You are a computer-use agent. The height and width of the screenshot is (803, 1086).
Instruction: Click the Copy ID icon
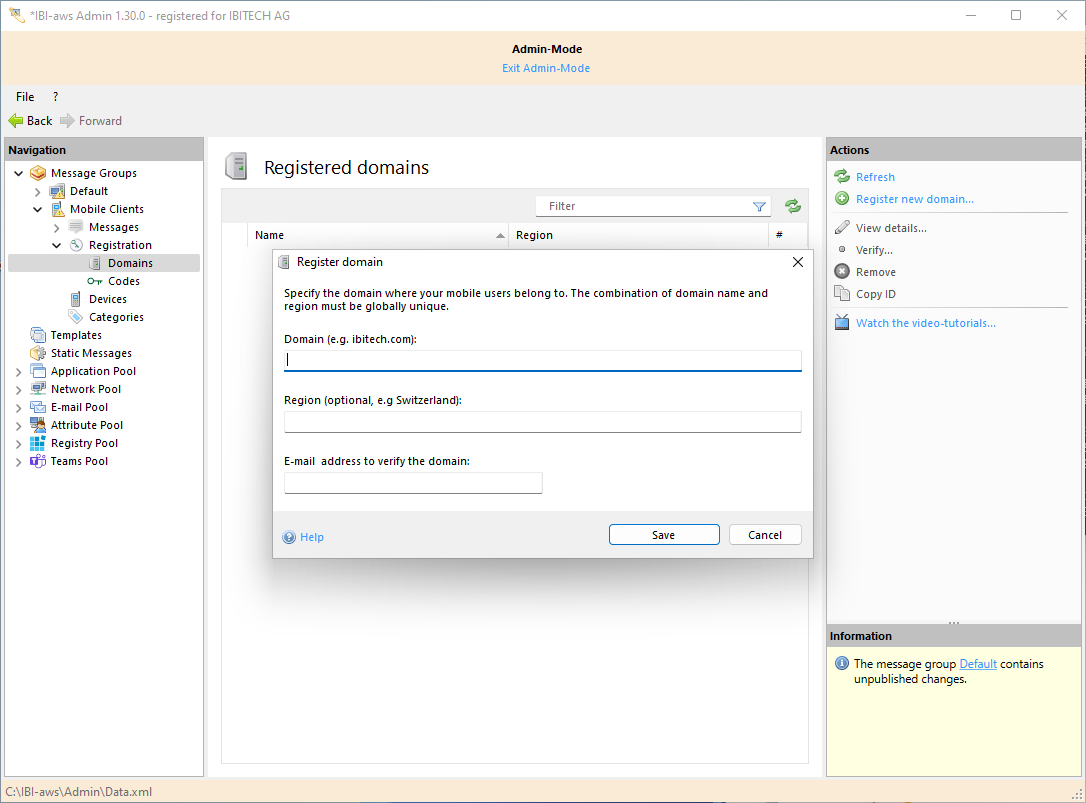pos(842,294)
